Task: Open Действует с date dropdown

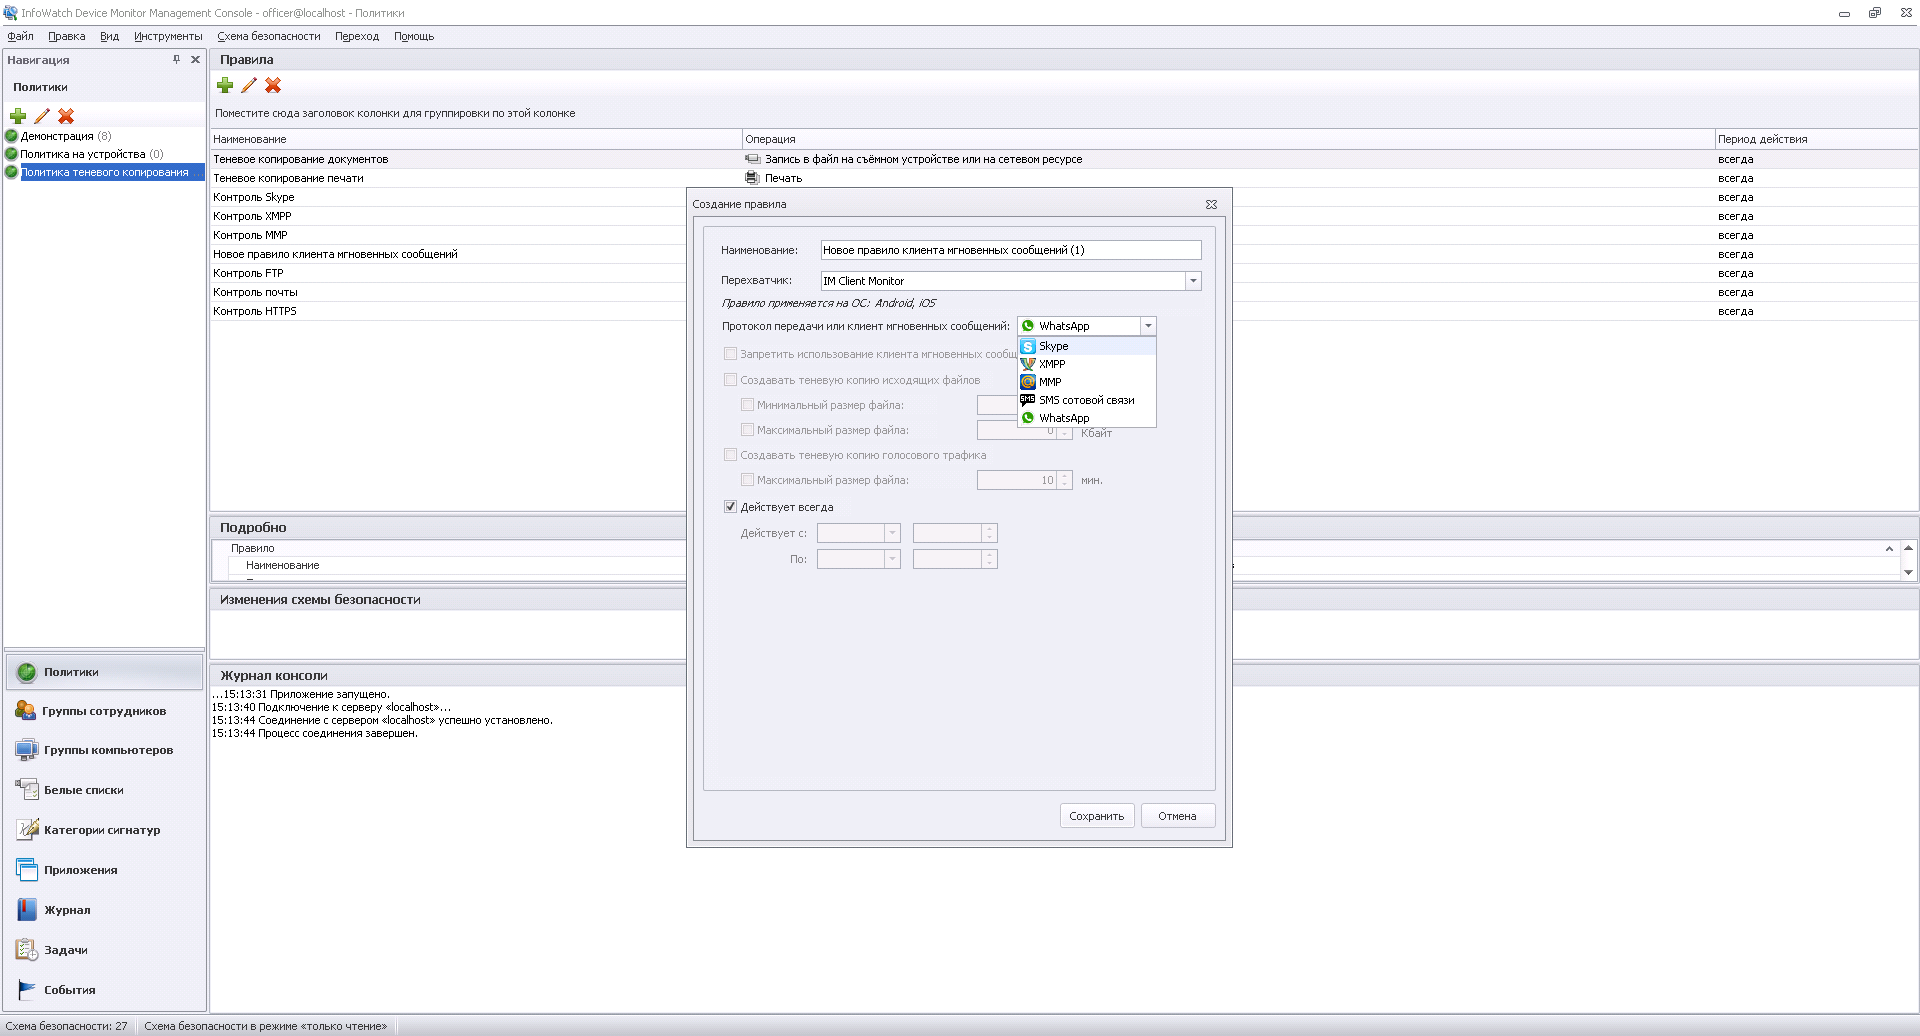Action: point(892,533)
